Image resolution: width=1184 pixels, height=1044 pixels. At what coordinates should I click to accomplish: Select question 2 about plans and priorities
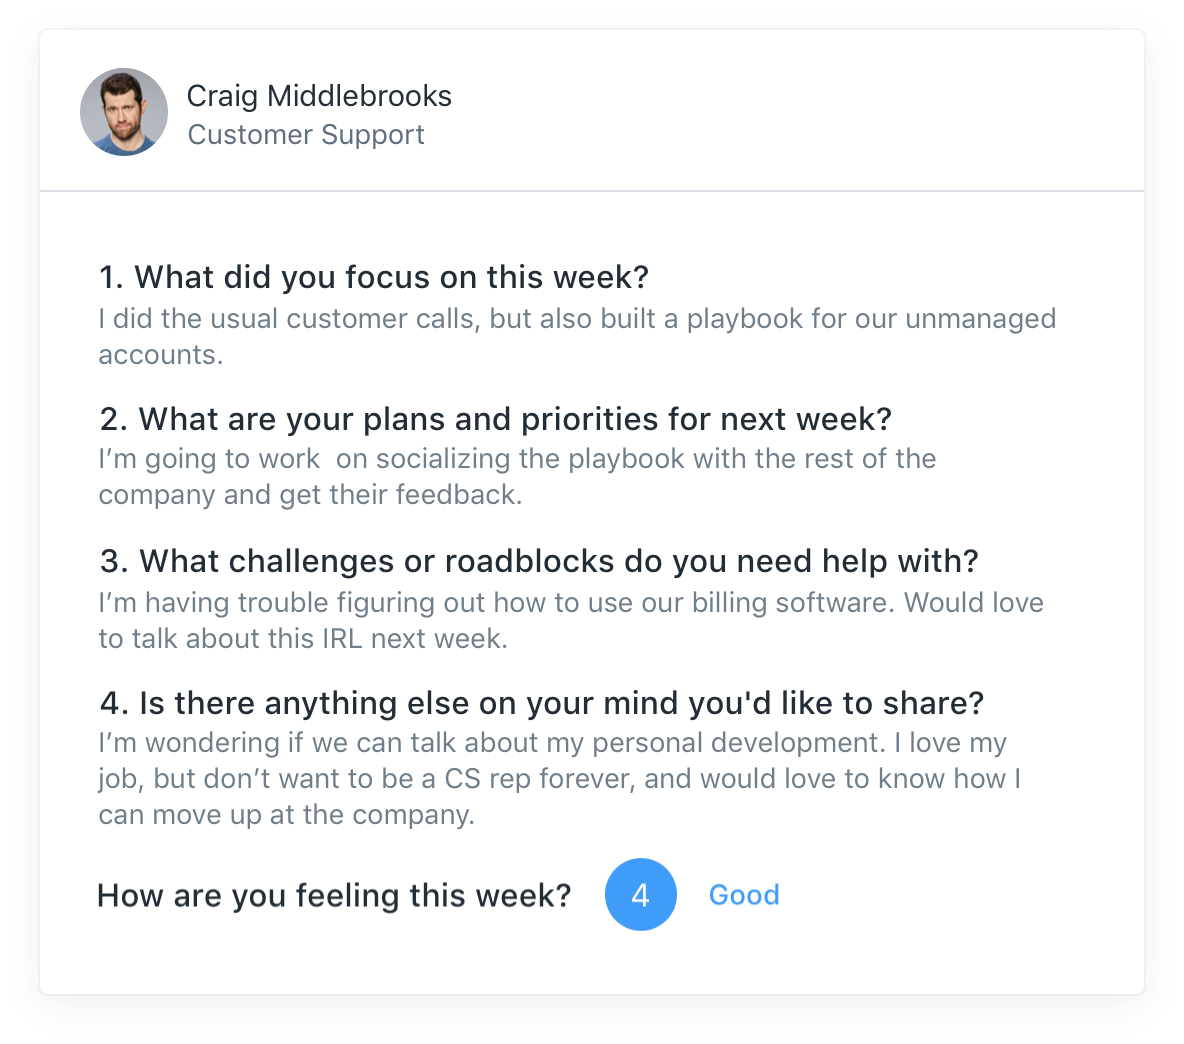[x=495, y=419]
